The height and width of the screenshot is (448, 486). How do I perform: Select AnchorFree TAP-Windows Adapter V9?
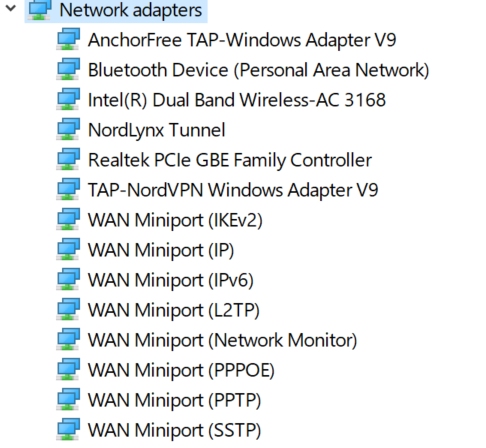point(242,40)
